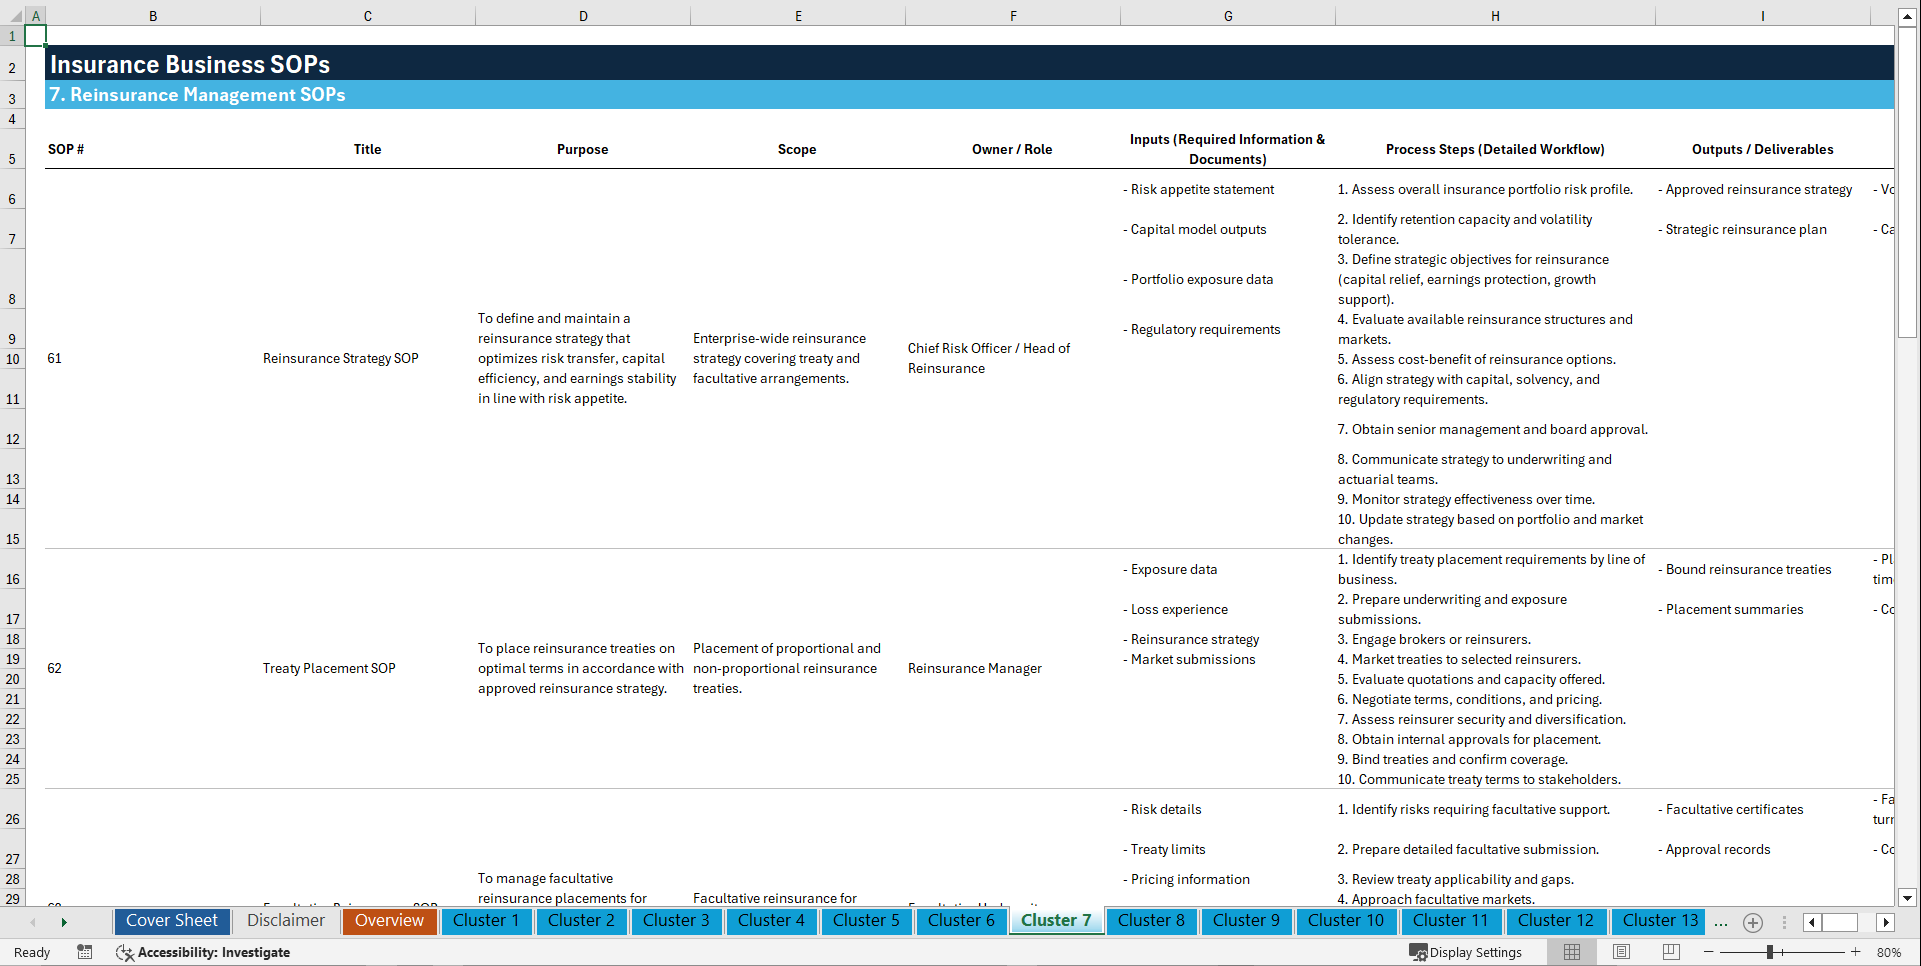Select the Page Break Preview icon

(1671, 952)
